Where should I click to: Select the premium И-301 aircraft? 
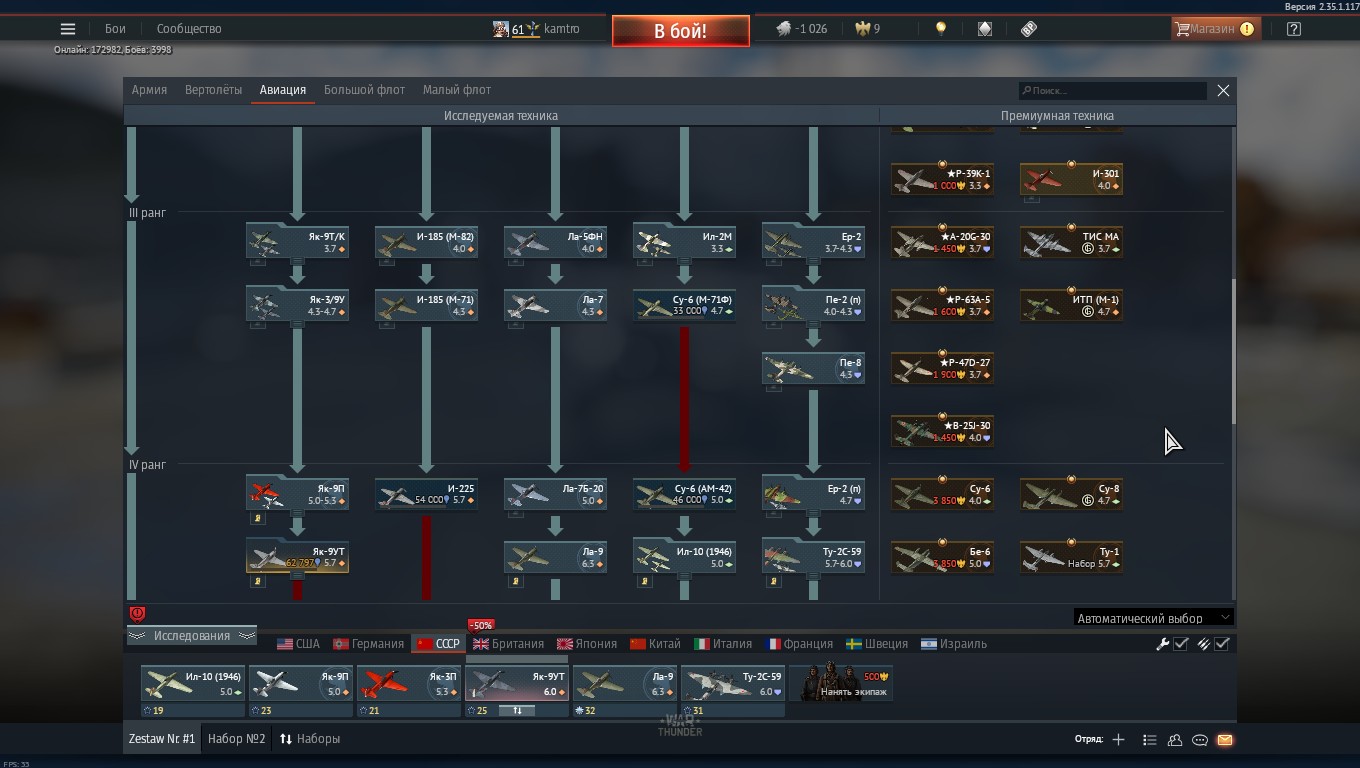tap(1071, 179)
